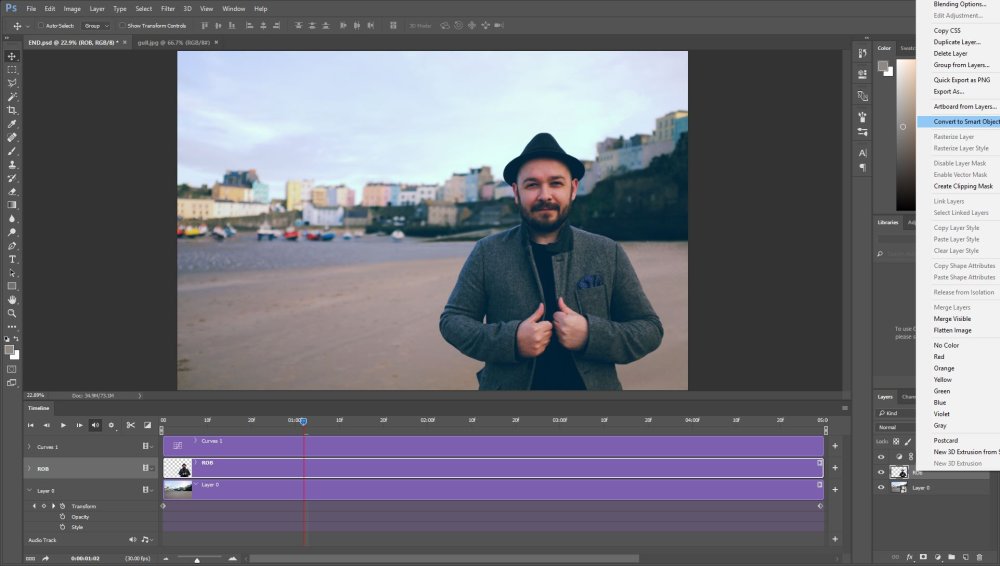1000x566 pixels.
Task: Select the Clone Stamp tool
Action: 11,165
